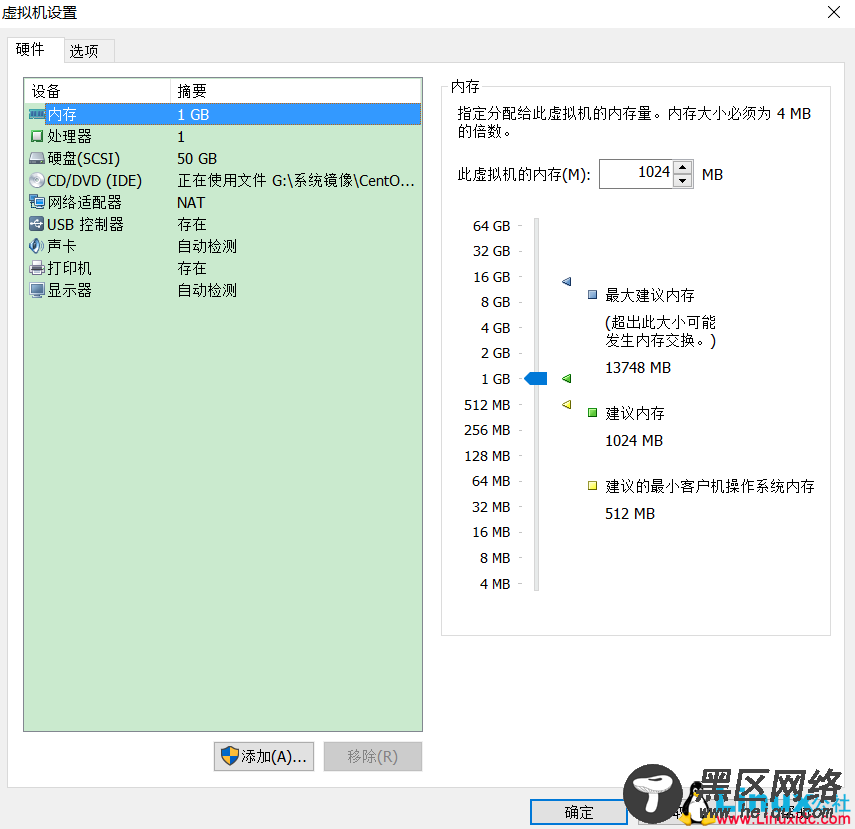Click the sound card 自动检测 summary

click(207, 247)
